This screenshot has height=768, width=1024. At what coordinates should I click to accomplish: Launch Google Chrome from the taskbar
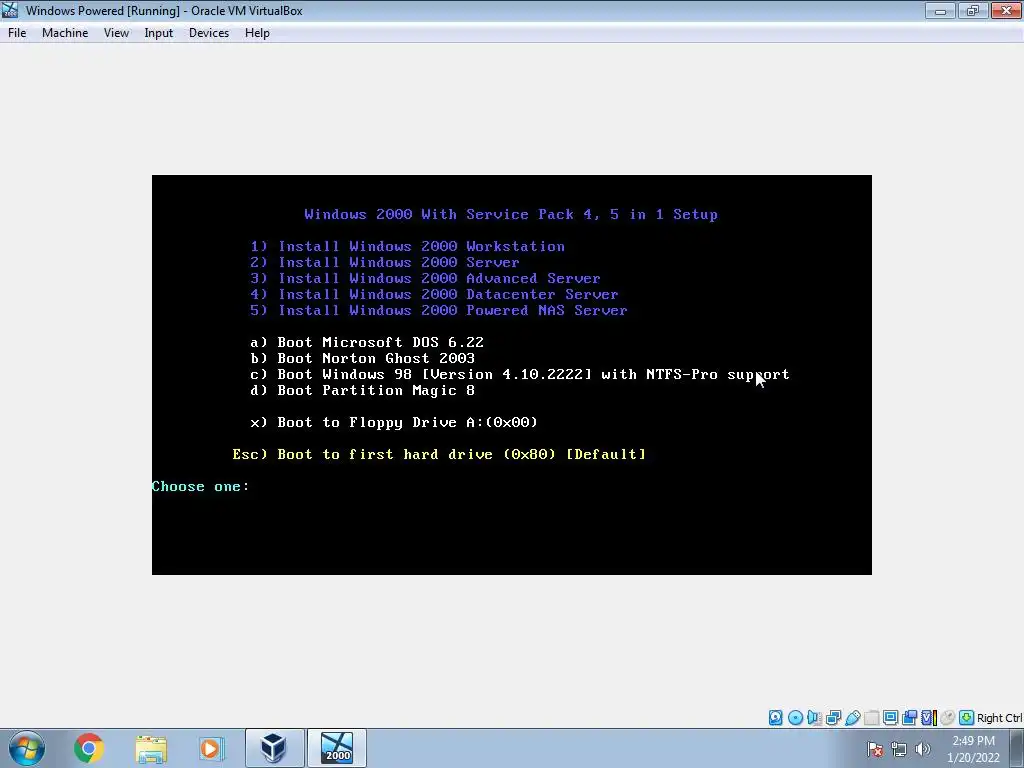[89, 748]
